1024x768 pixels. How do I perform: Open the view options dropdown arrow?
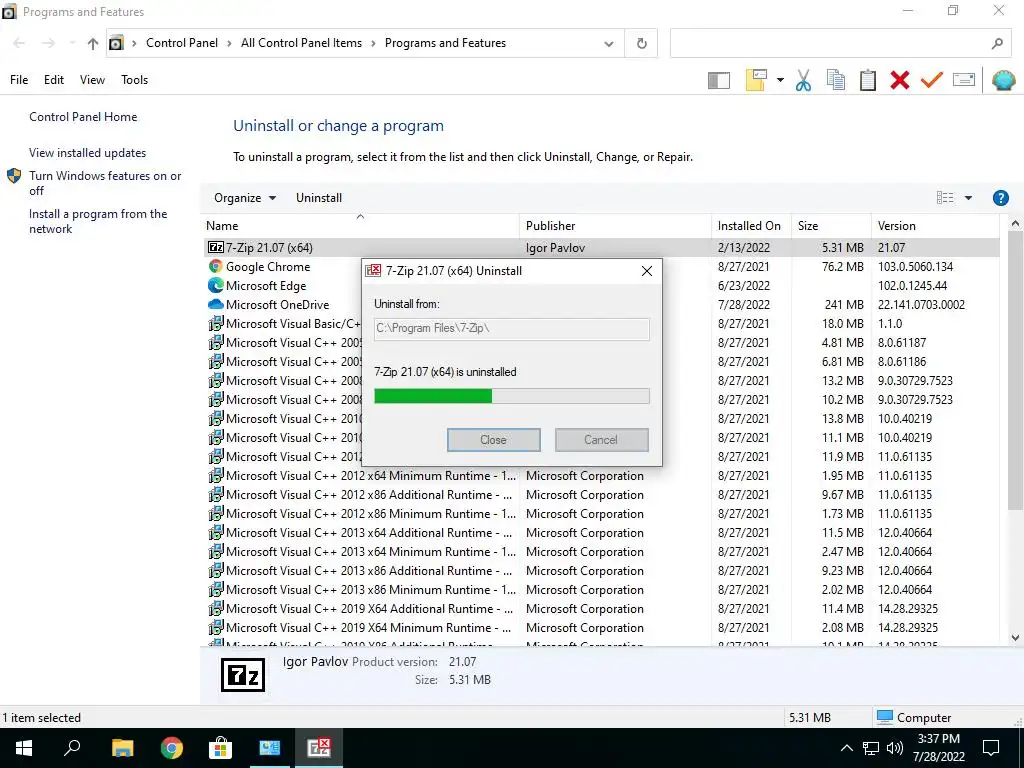point(968,198)
